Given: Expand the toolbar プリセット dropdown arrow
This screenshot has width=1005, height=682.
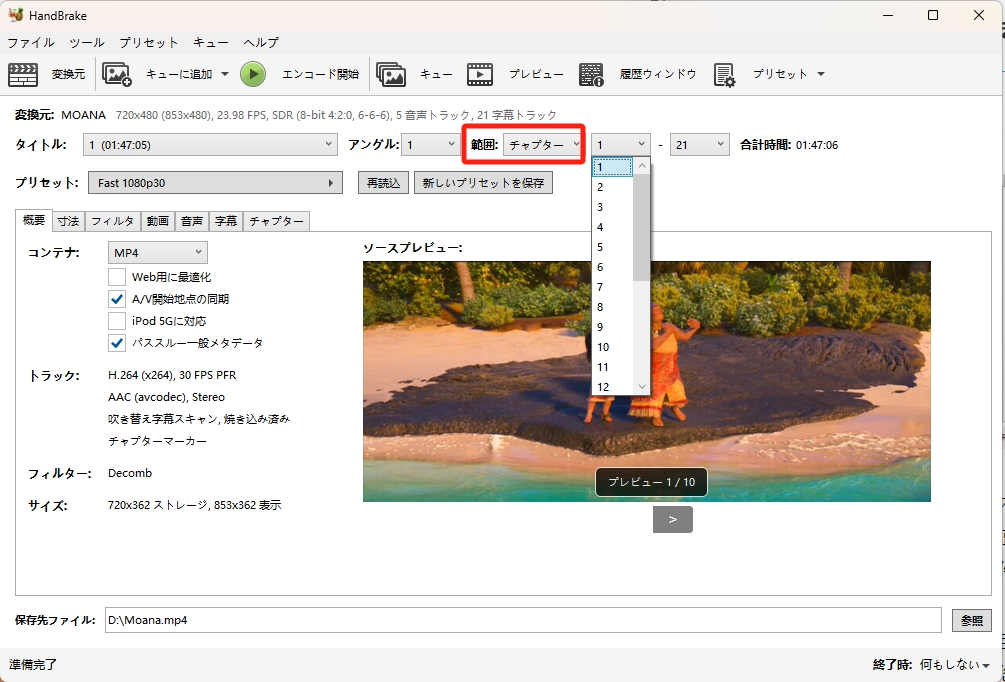Looking at the screenshot, I should [x=820, y=74].
